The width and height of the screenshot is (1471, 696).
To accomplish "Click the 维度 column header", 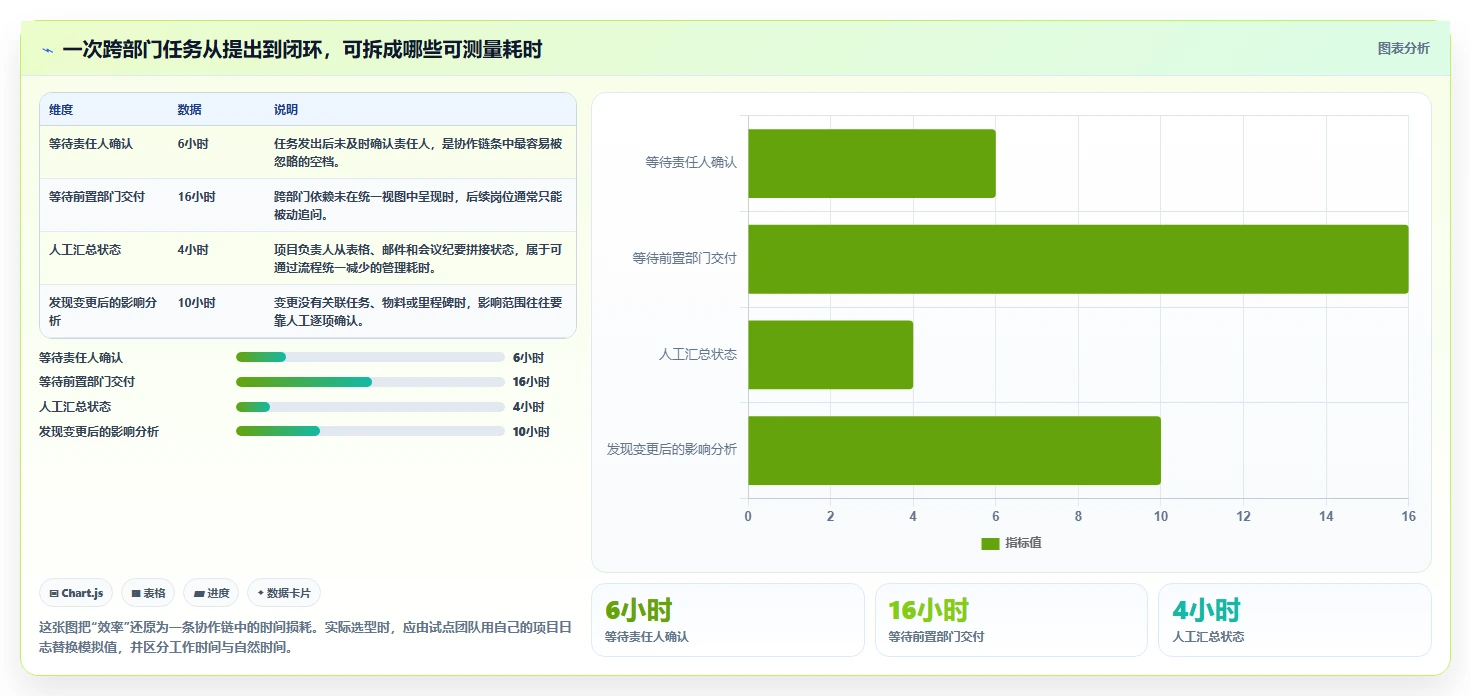I will coord(61,110).
